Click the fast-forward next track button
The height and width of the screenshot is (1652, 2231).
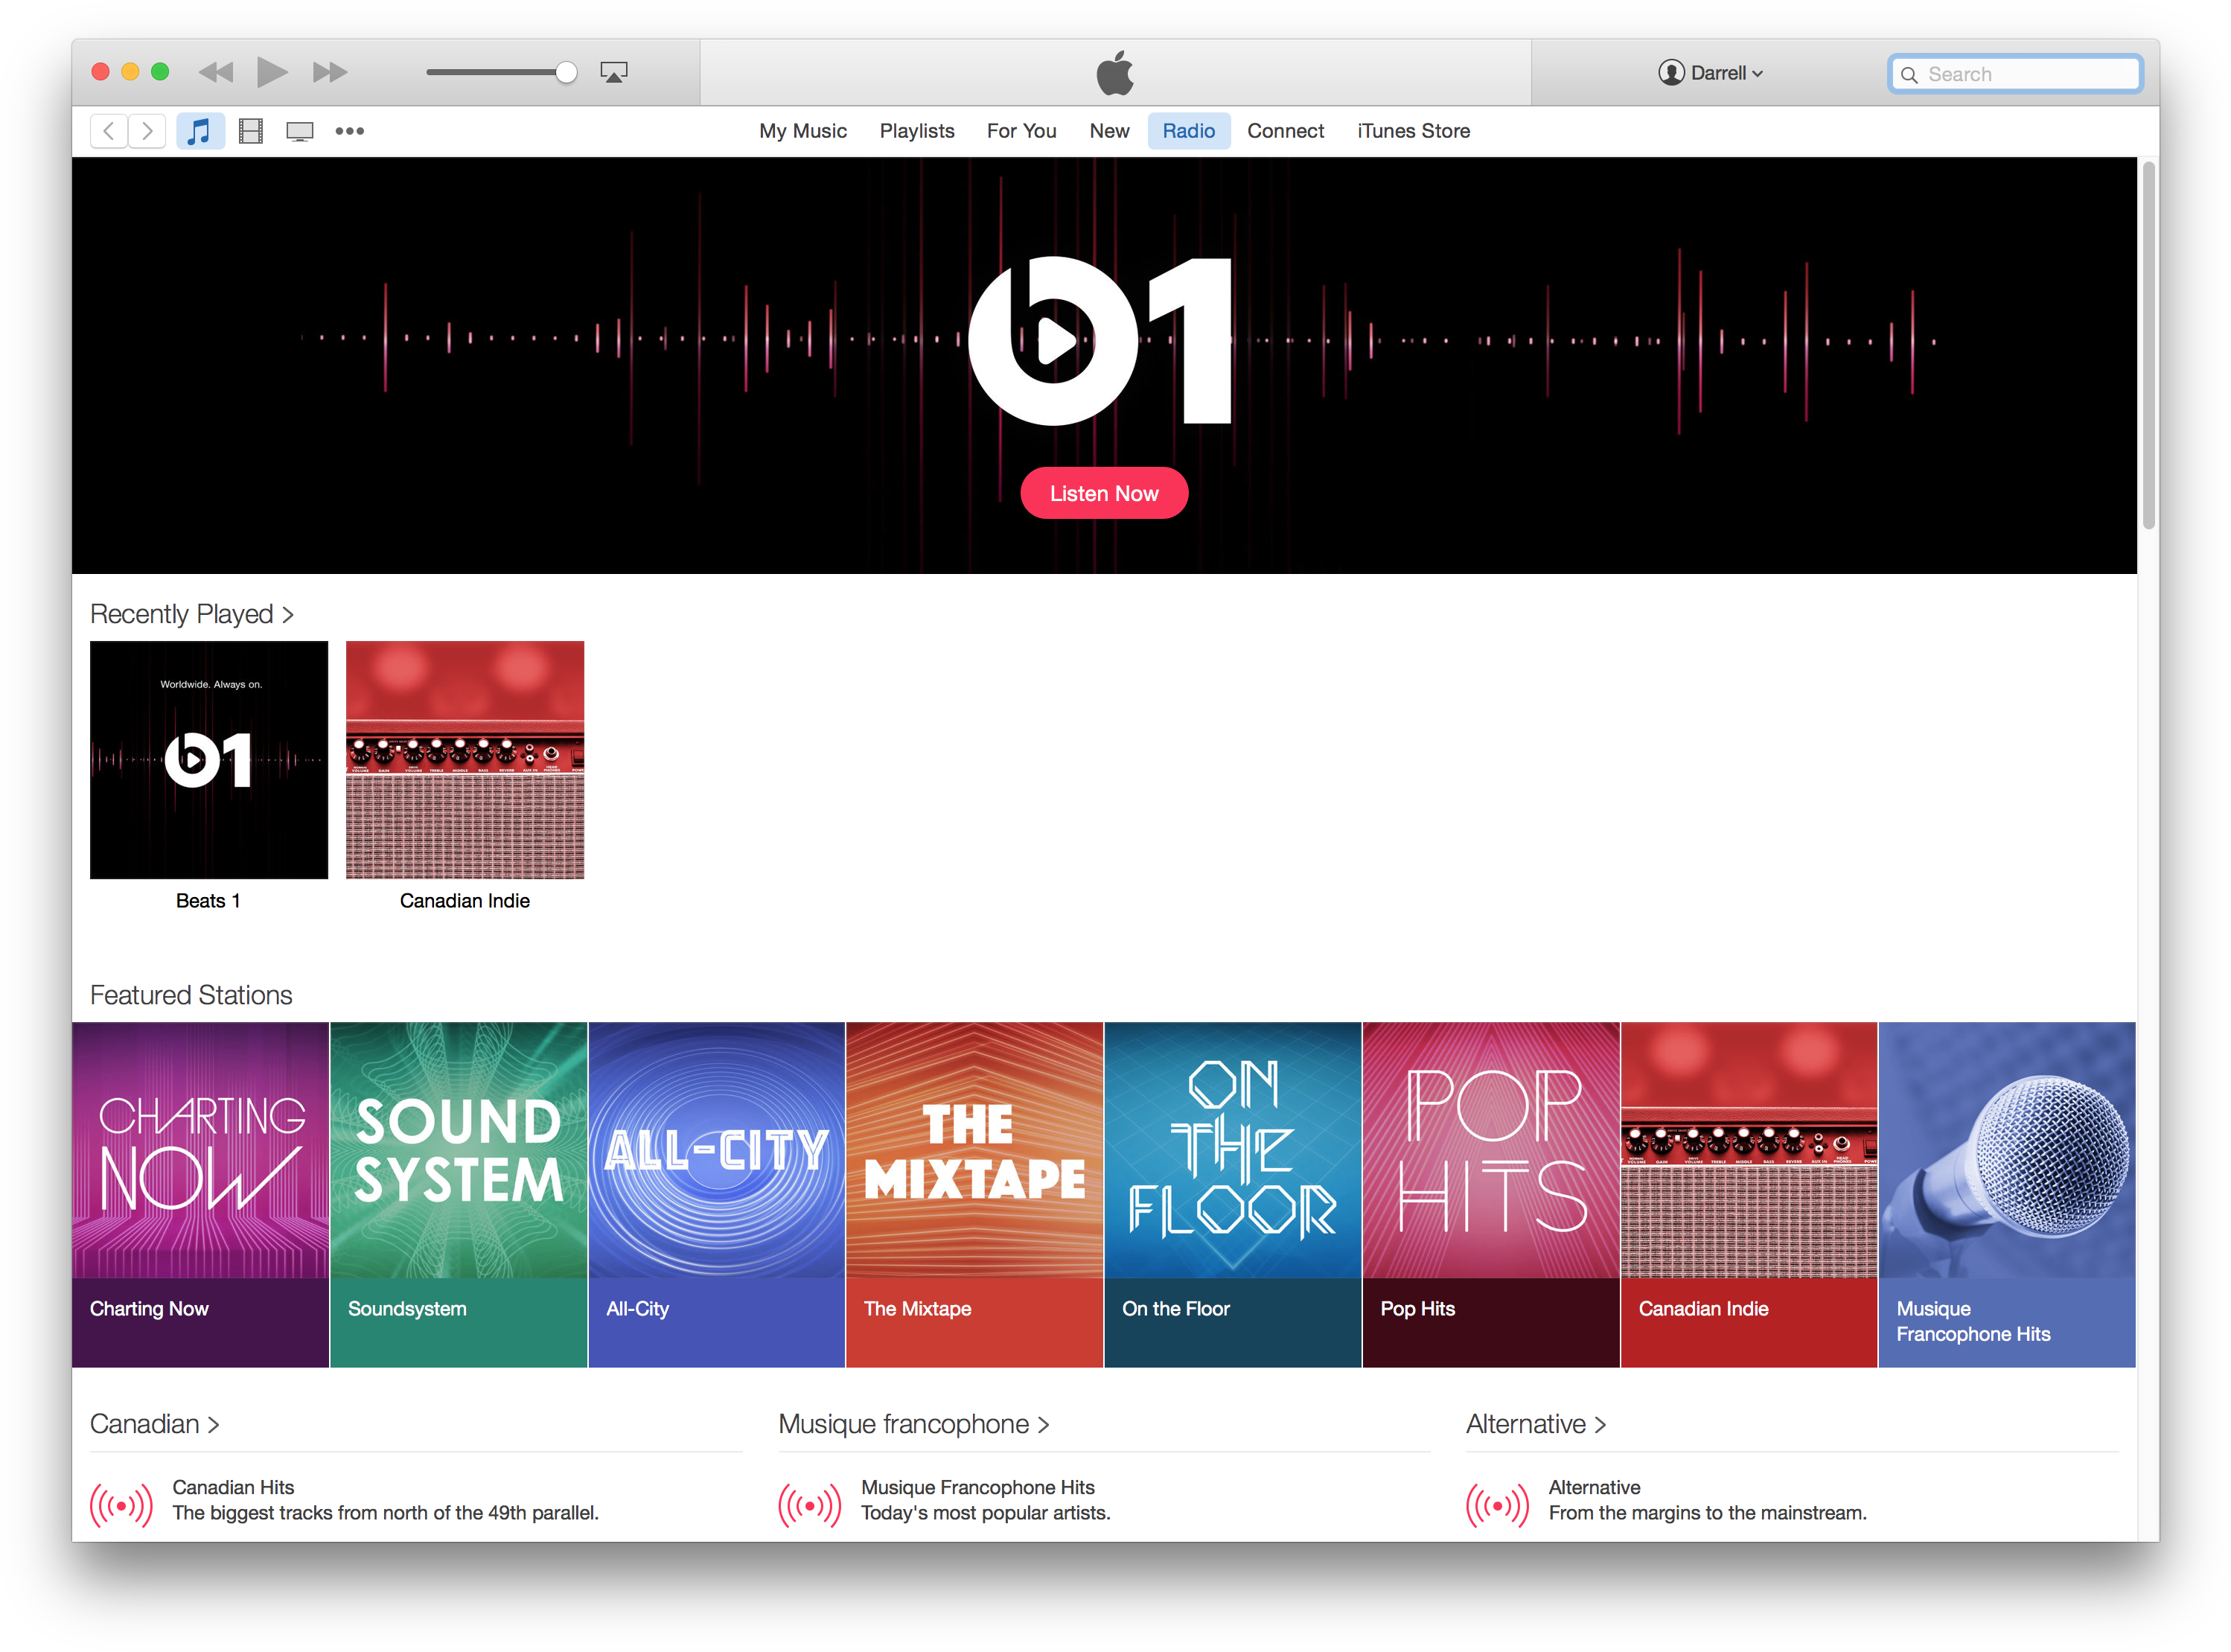[x=329, y=72]
